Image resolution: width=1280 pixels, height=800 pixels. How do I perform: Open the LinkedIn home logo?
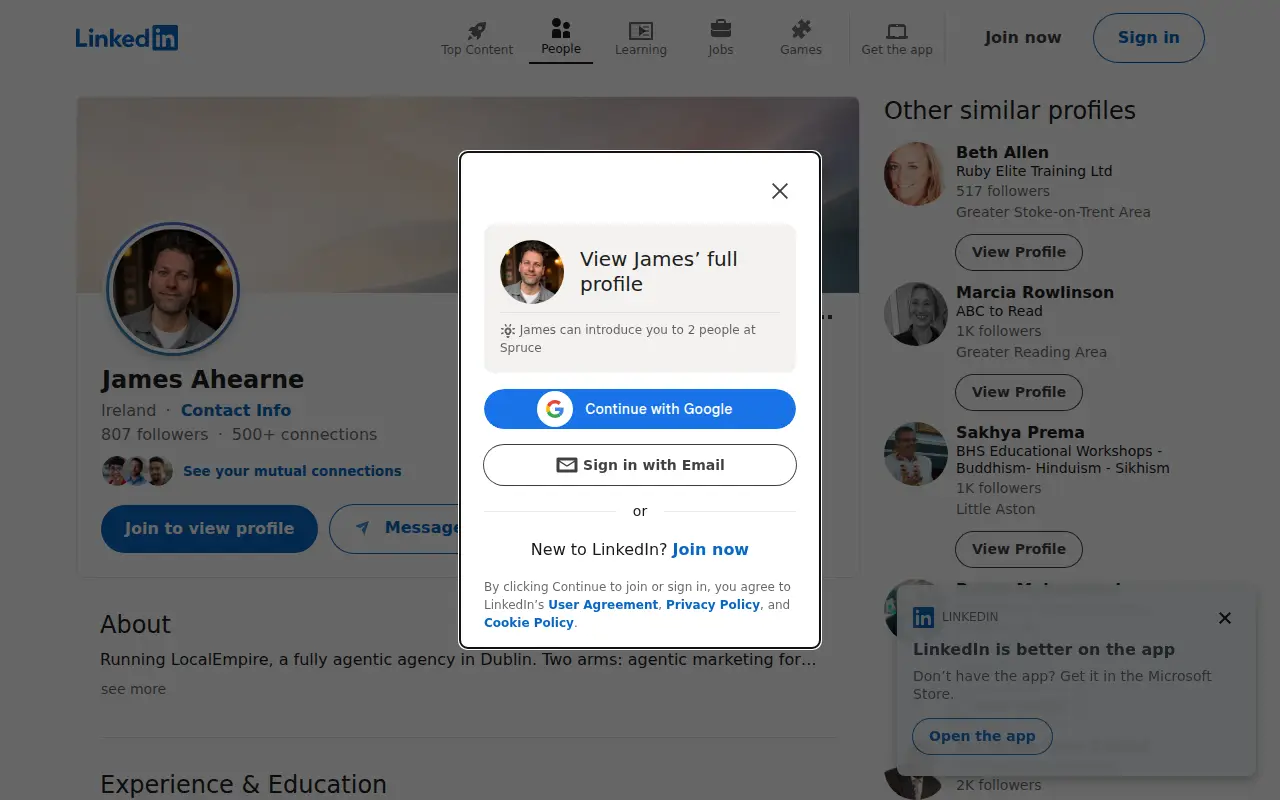(x=127, y=38)
